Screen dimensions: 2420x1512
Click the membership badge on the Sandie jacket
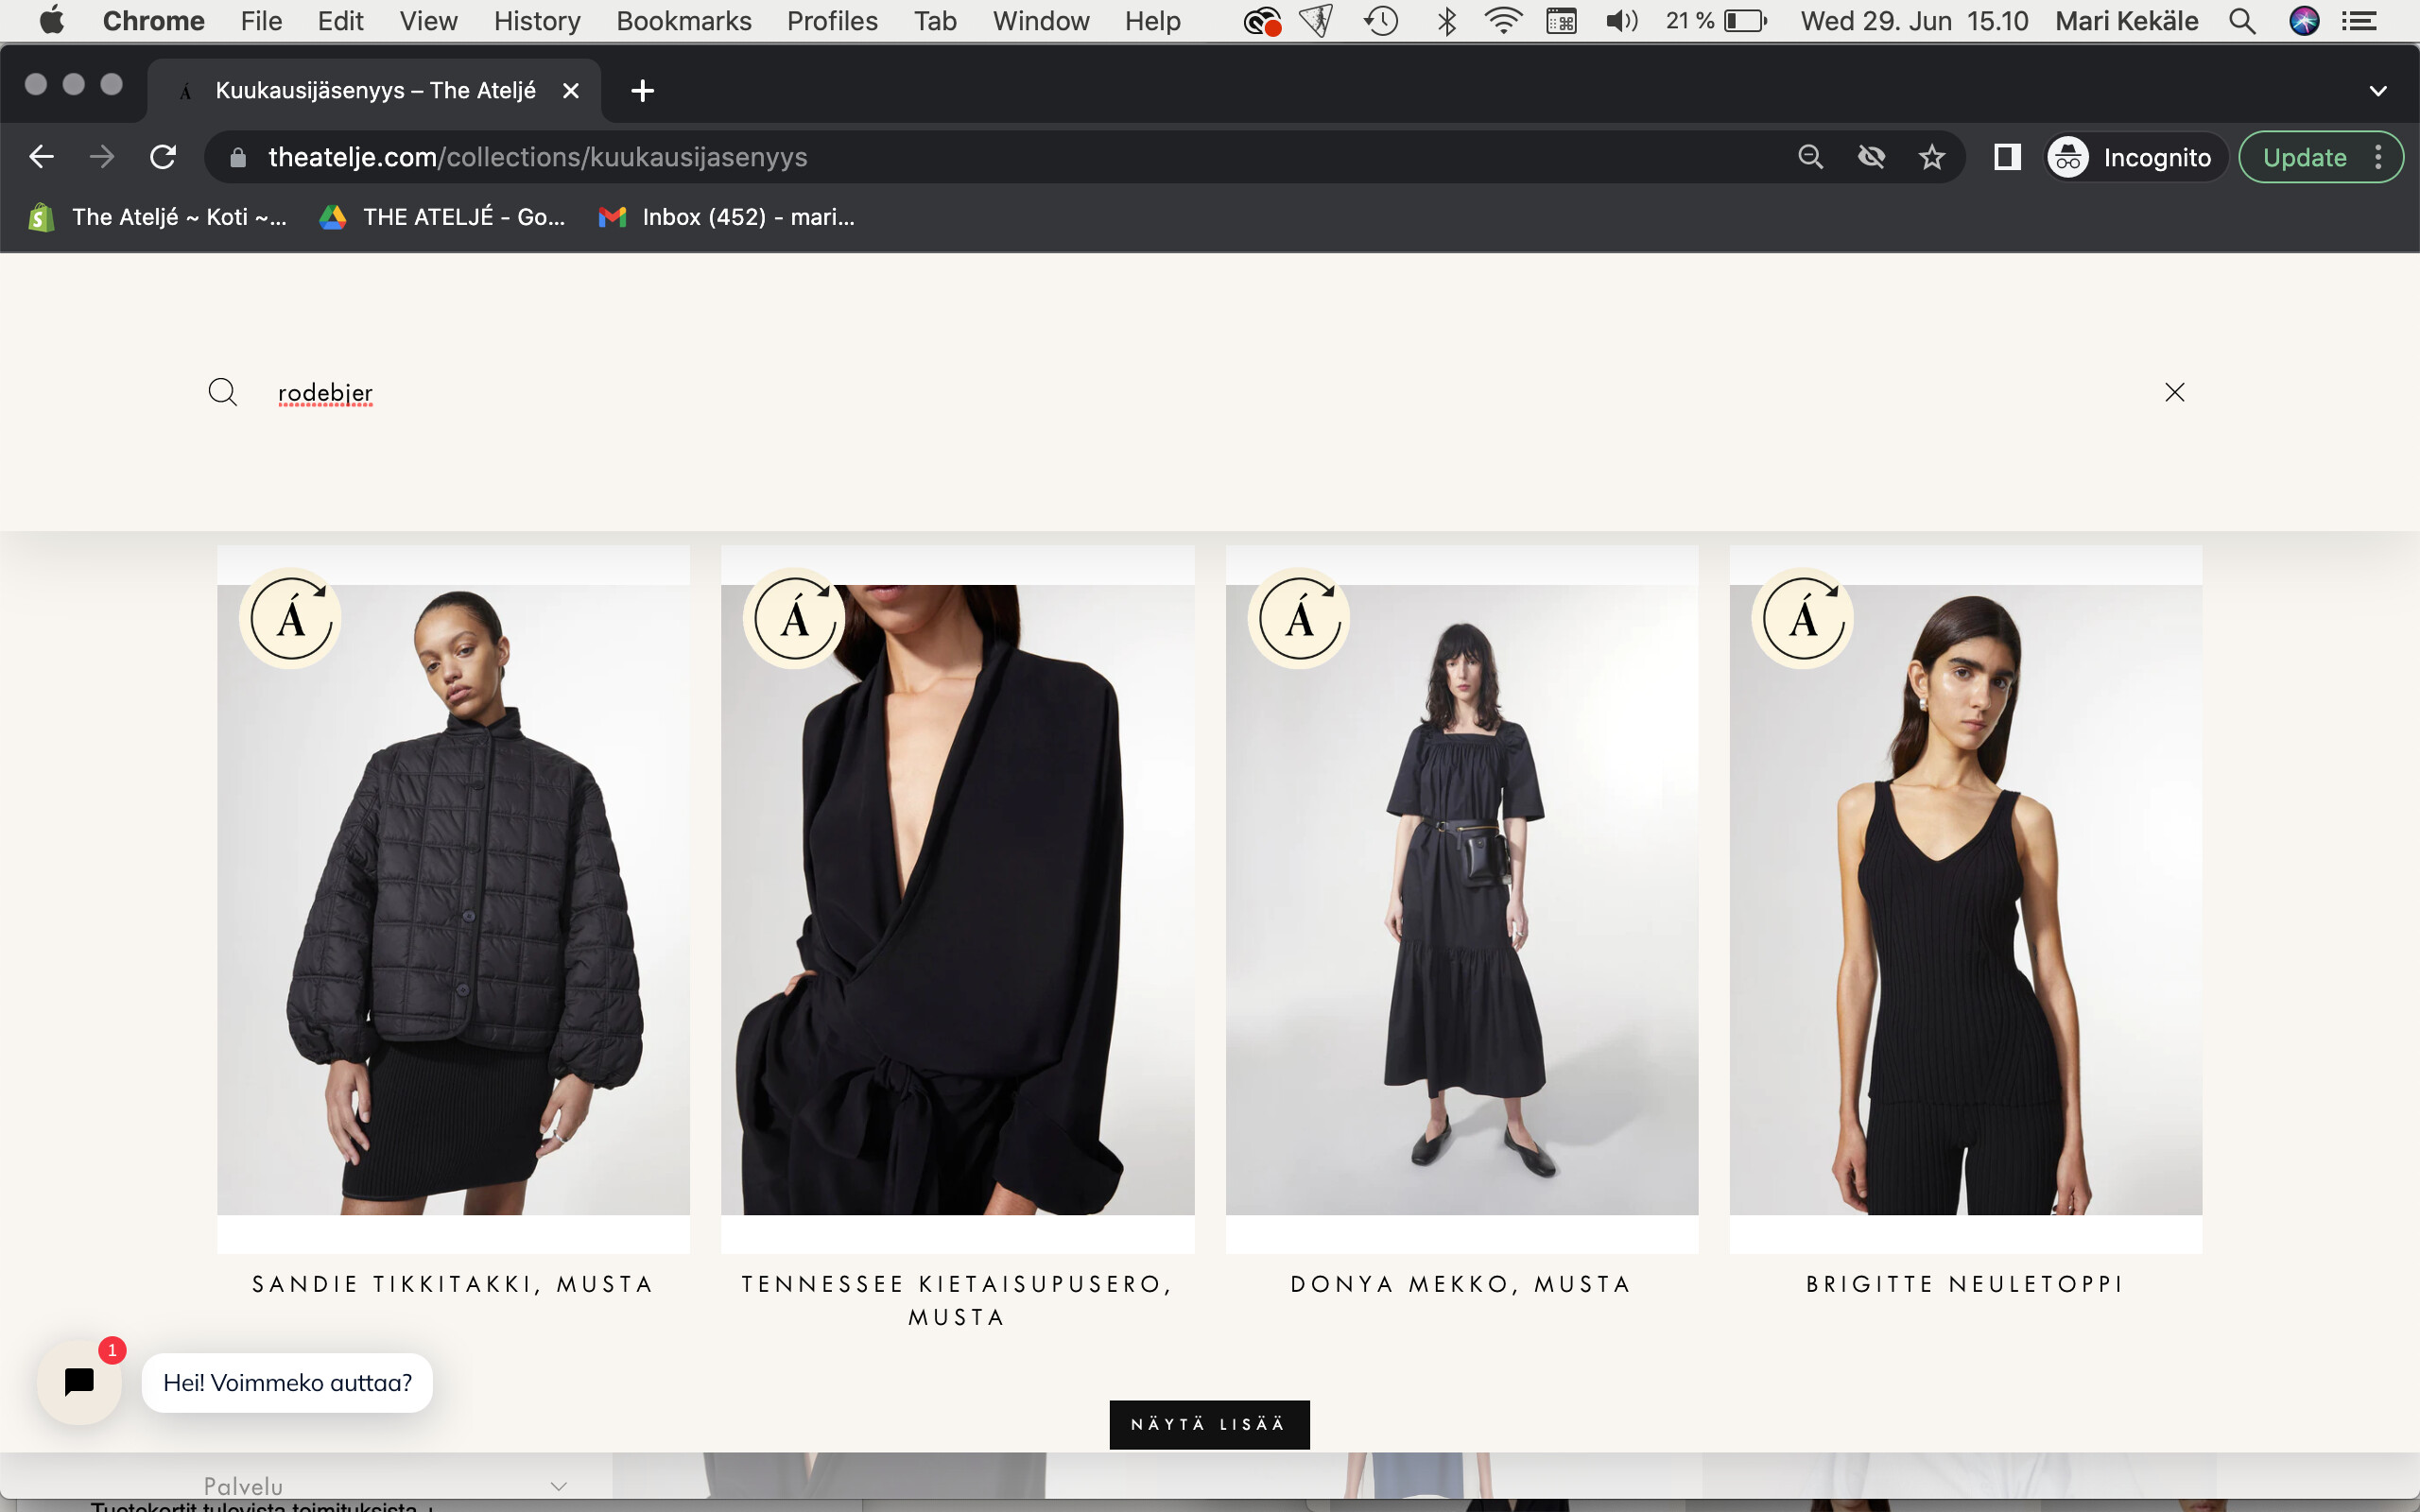point(290,618)
